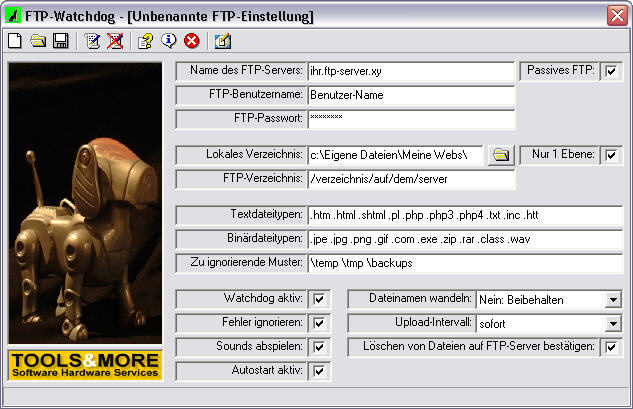Viewport: 633px width, 409px height.
Task: Toggle the Fehler ignorieren checkbox
Action: (x=319, y=323)
